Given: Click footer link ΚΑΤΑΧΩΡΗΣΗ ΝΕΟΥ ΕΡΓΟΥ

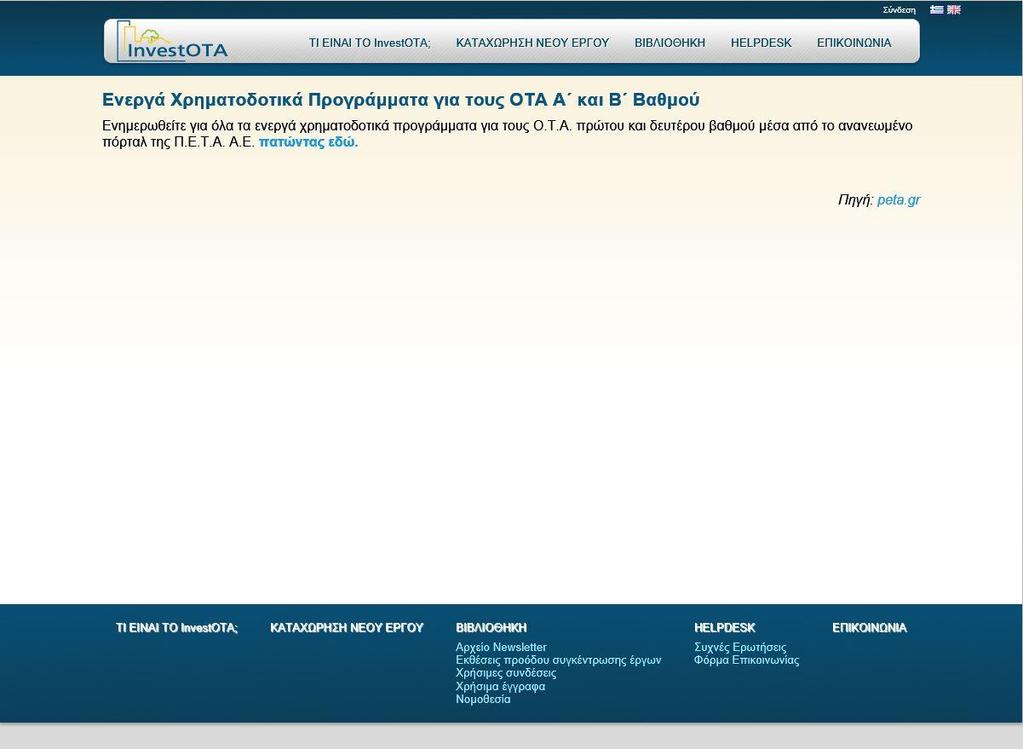Looking at the screenshot, I should [x=347, y=628].
